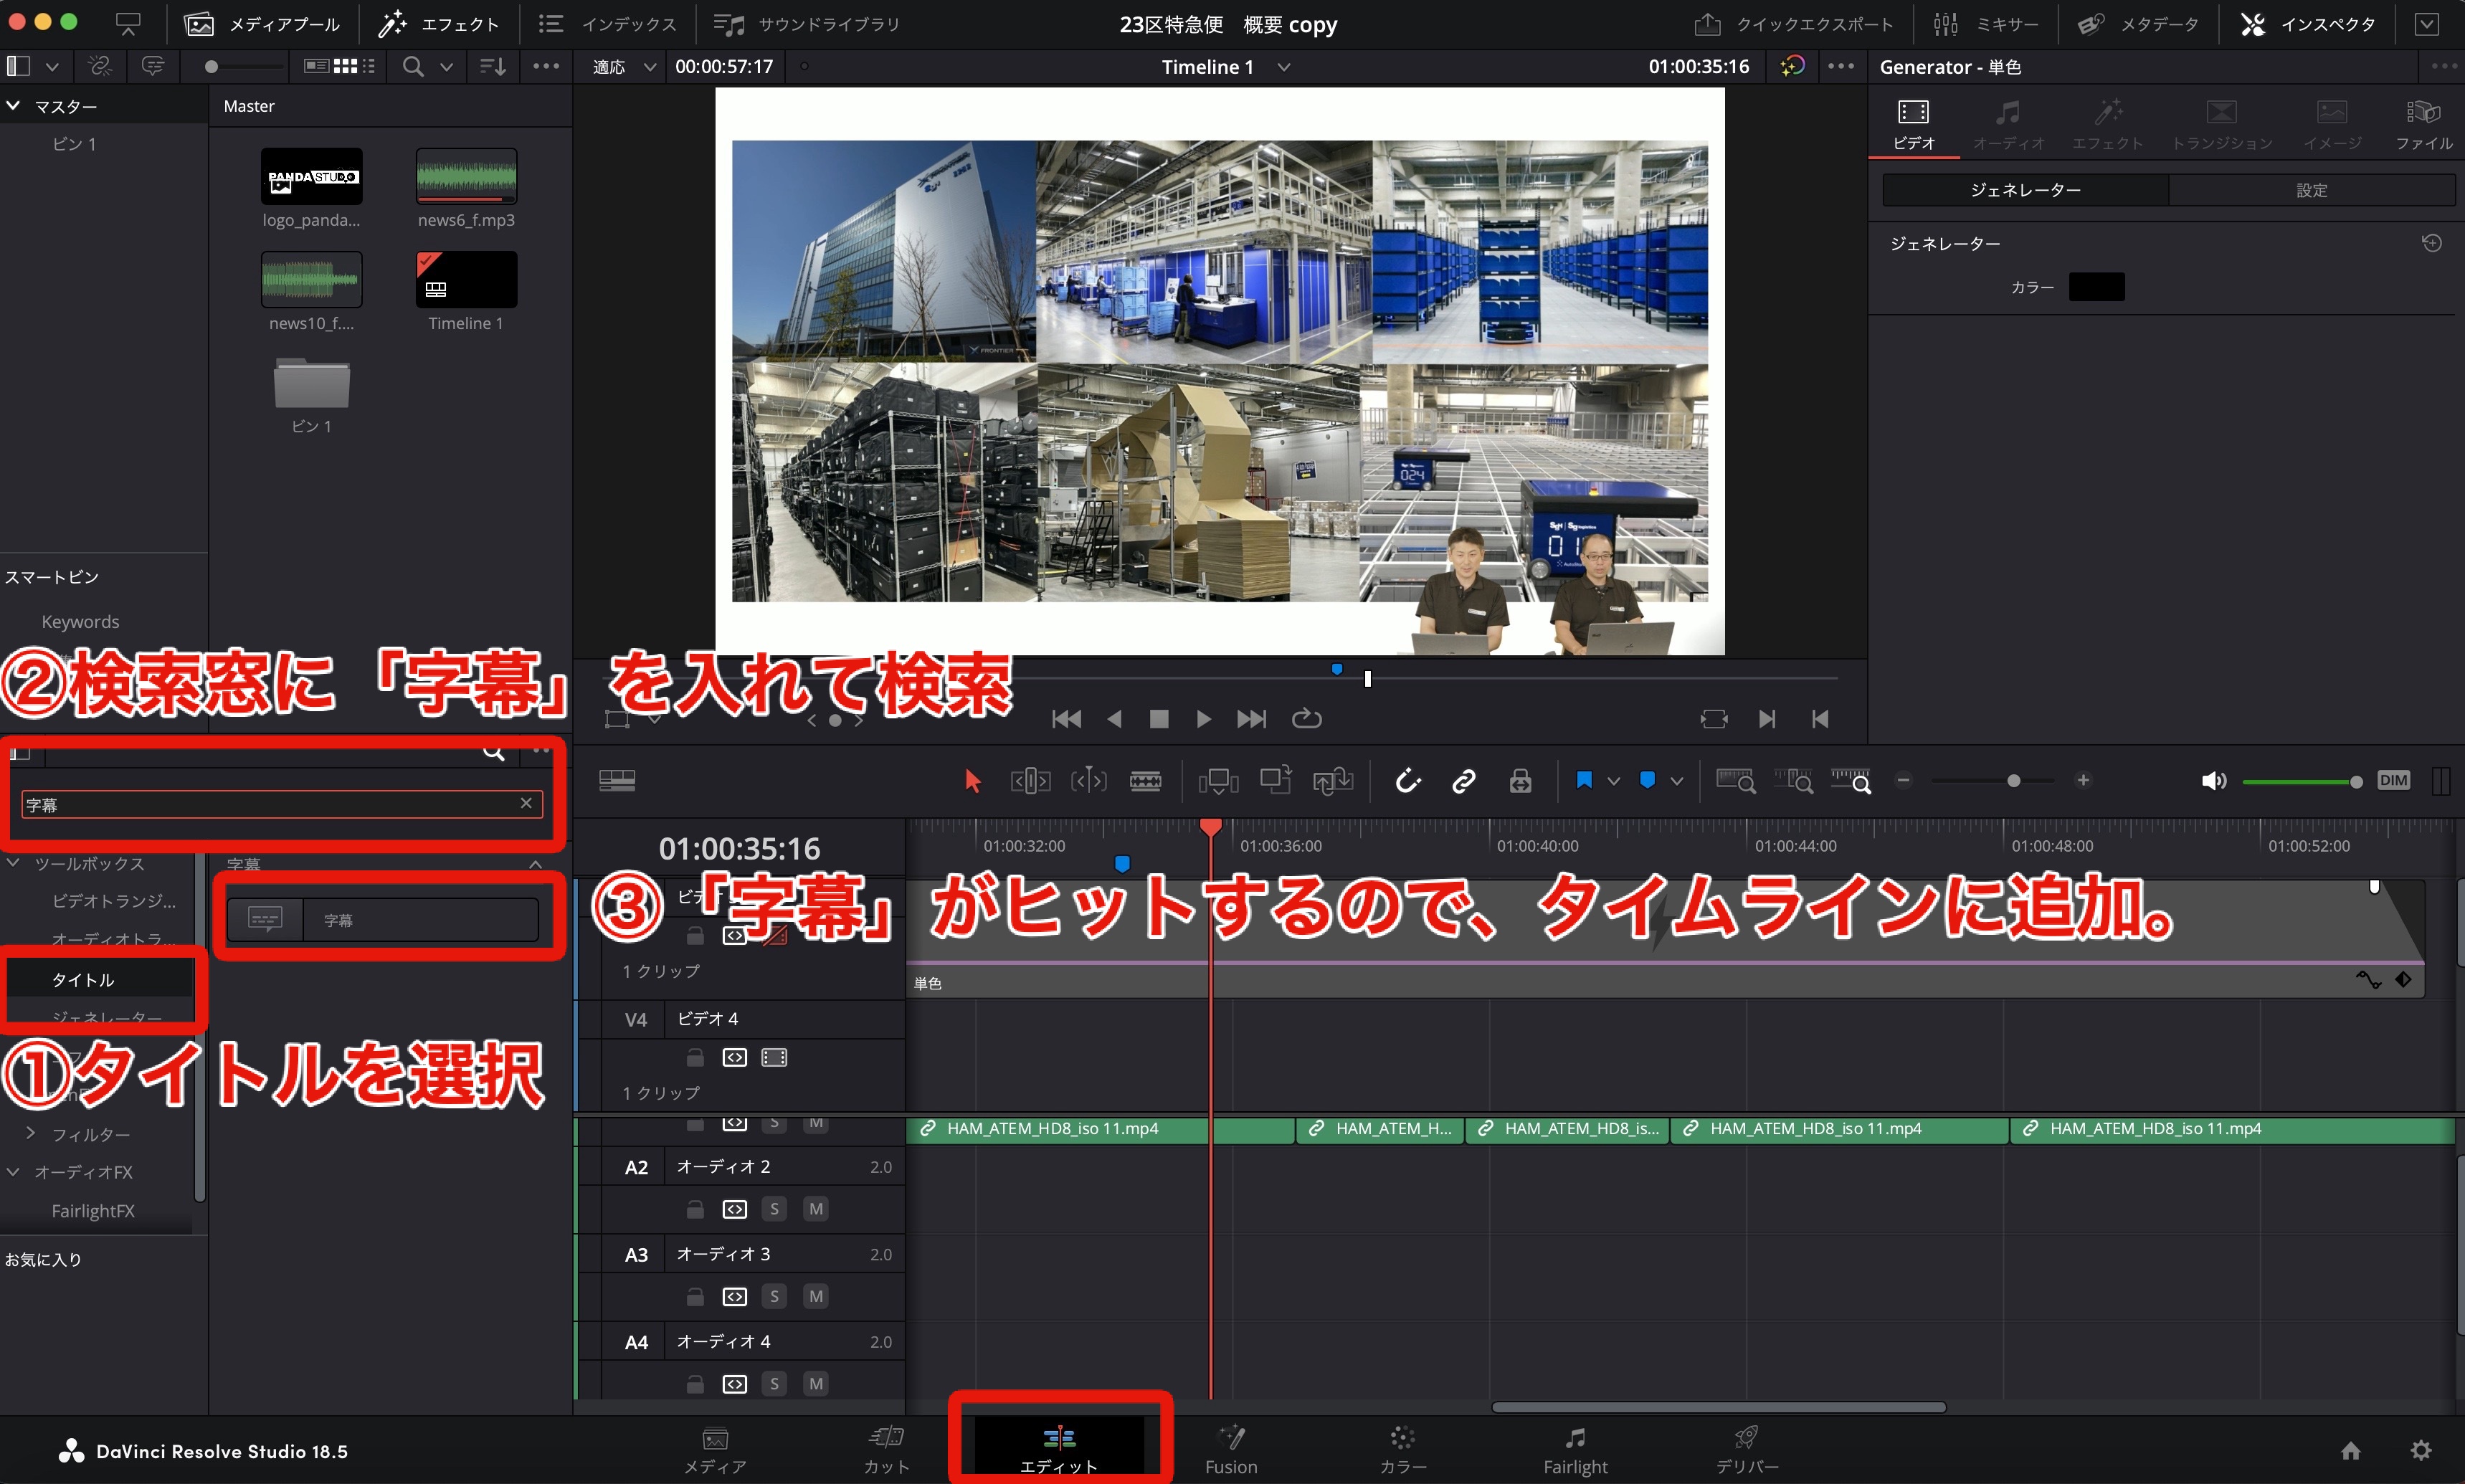2465x1484 pixels.
Task: Mute the Audio 3 track
Action: [x=816, y=1296]
